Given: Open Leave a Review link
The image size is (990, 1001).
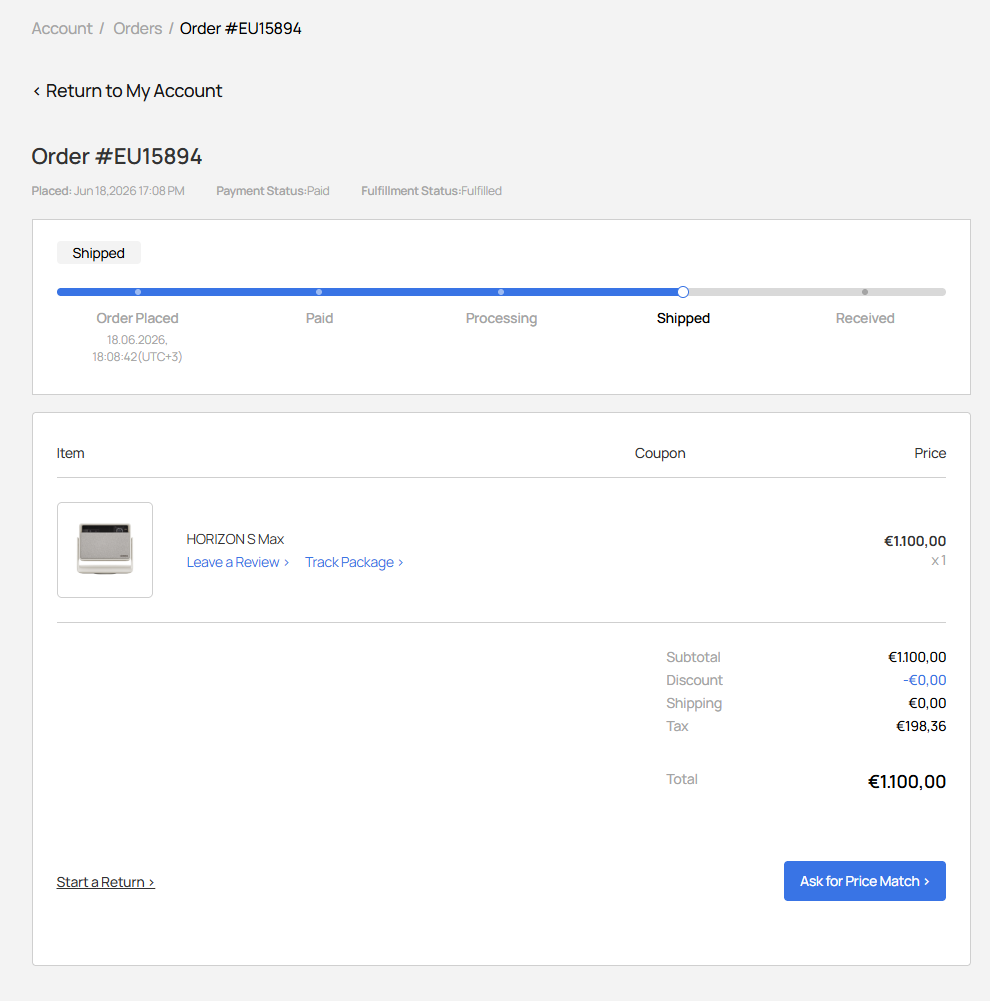Looking at the screenshot, I should [x=237, y=562].
